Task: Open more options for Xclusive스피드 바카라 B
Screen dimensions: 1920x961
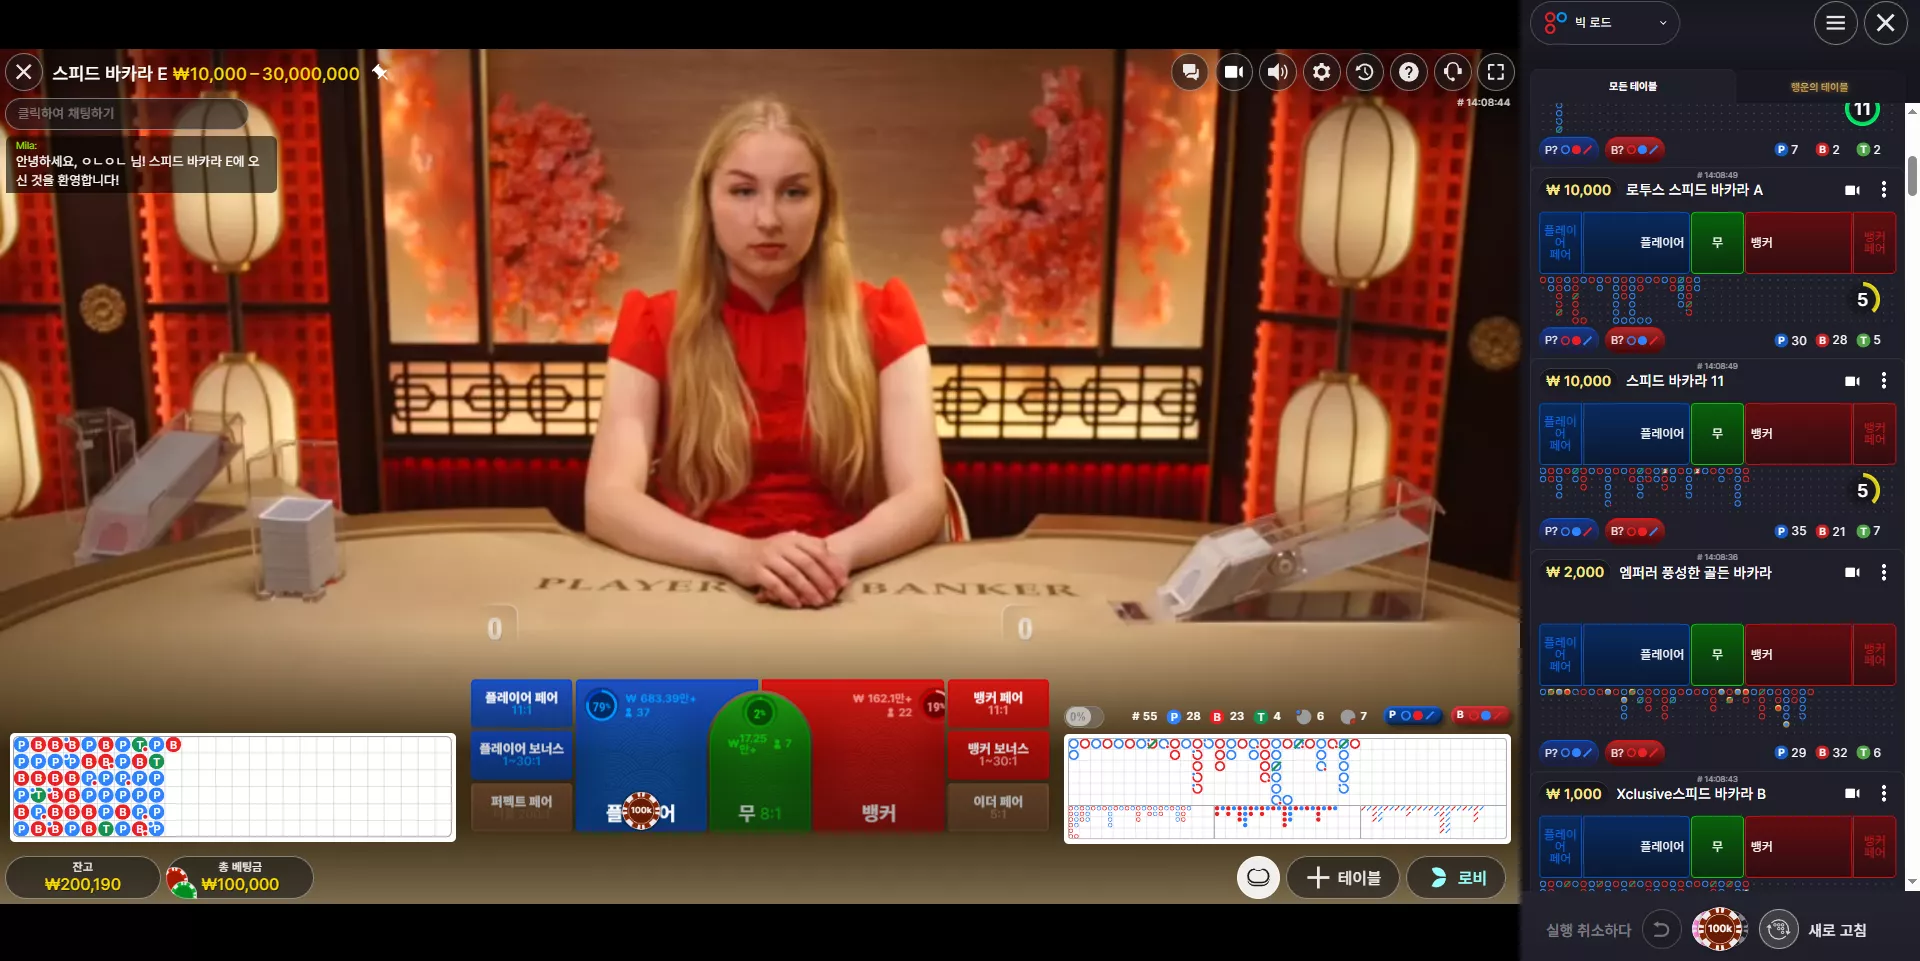Action: point(1884,793)
